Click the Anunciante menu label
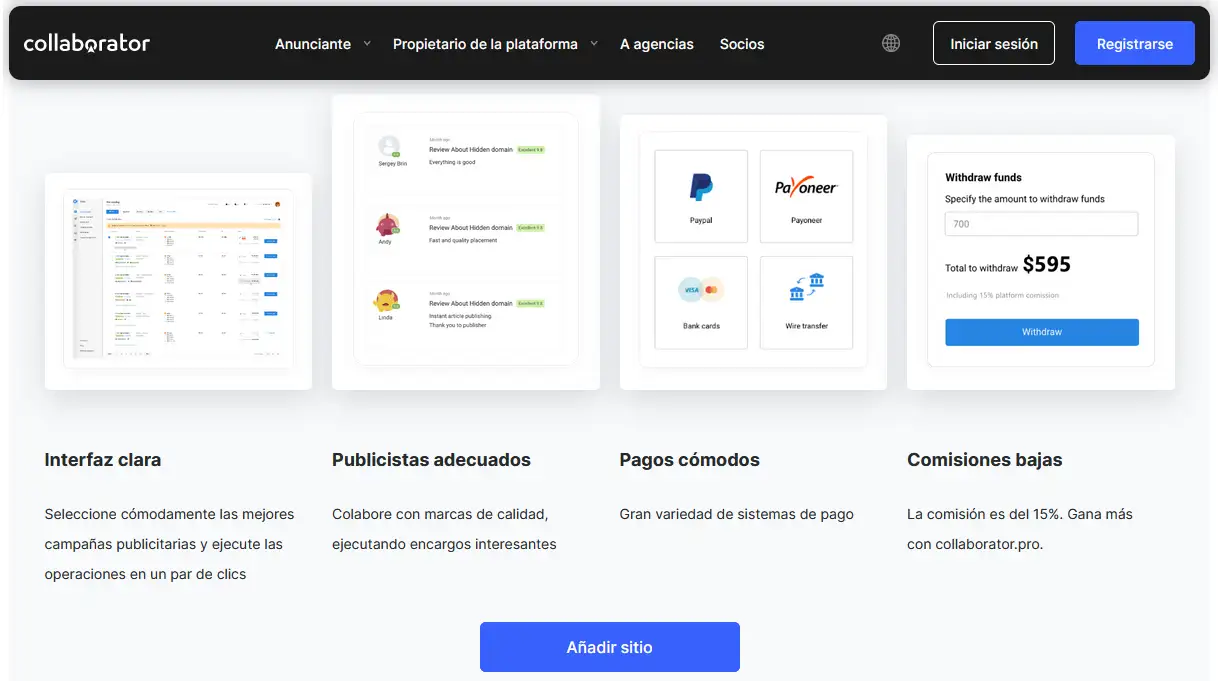The width and height of the screenshot is (1218, 681). pyautogui.click(x=313, y=44)
